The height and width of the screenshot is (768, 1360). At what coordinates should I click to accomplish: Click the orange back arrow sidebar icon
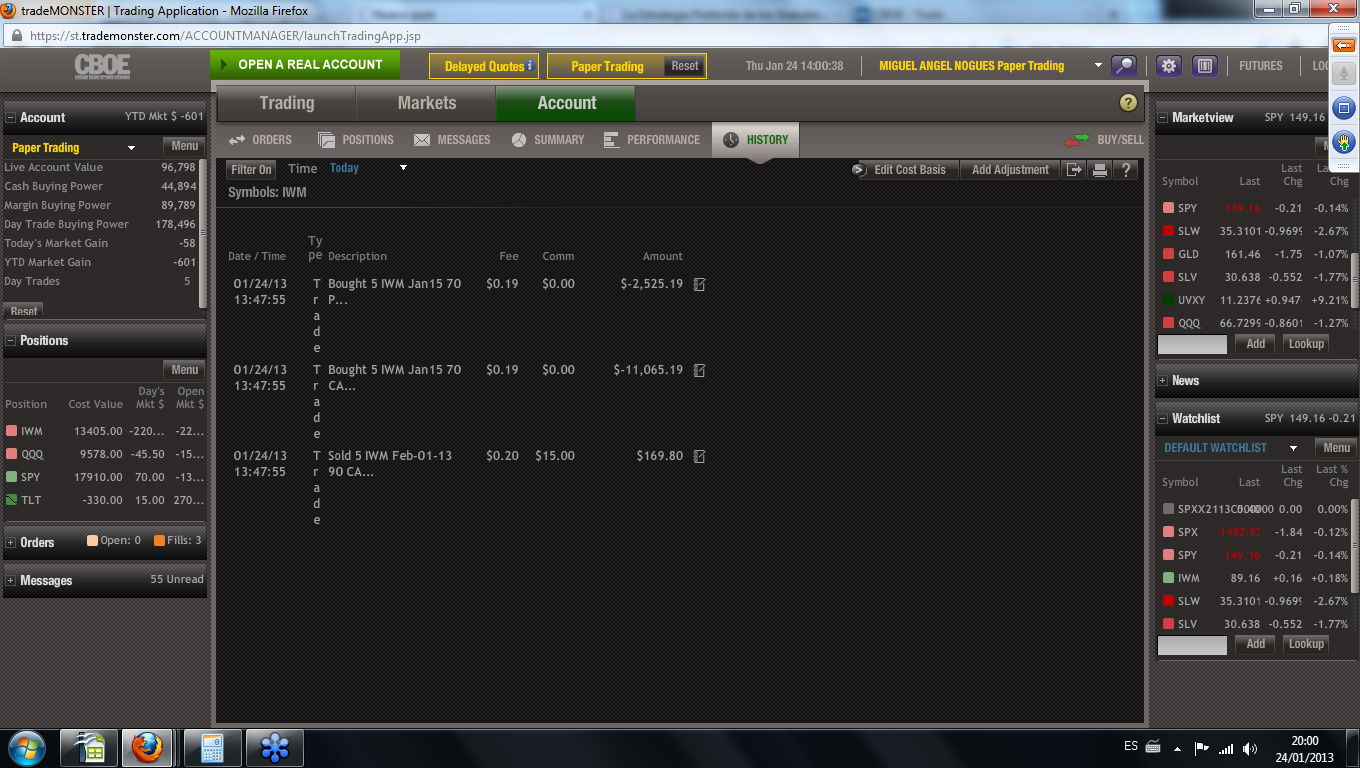pyautogui.click(x=1344, y=45)
